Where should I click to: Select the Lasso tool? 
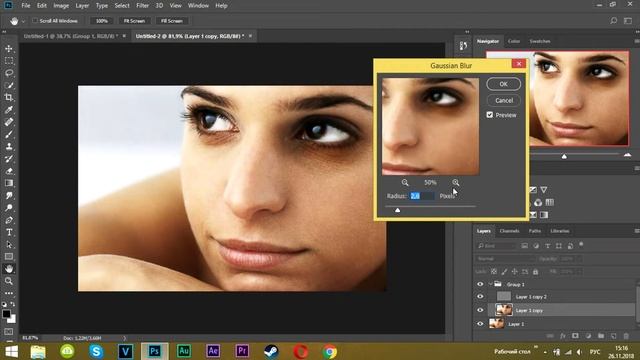(x=9, y=73)
